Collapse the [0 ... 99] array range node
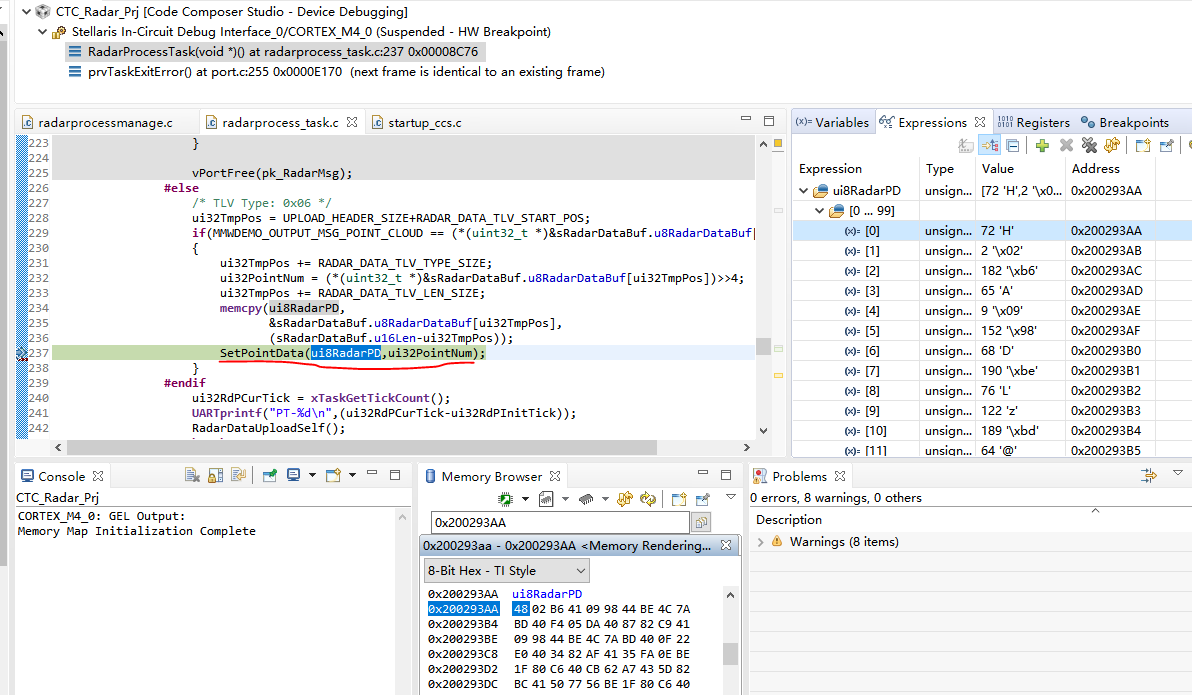The image size is (1192, 695). point(820,211)
